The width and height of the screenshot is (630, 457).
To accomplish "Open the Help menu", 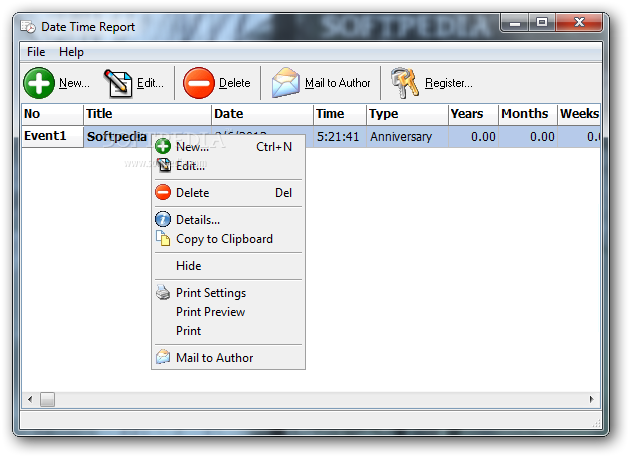I will click(71, 52).
